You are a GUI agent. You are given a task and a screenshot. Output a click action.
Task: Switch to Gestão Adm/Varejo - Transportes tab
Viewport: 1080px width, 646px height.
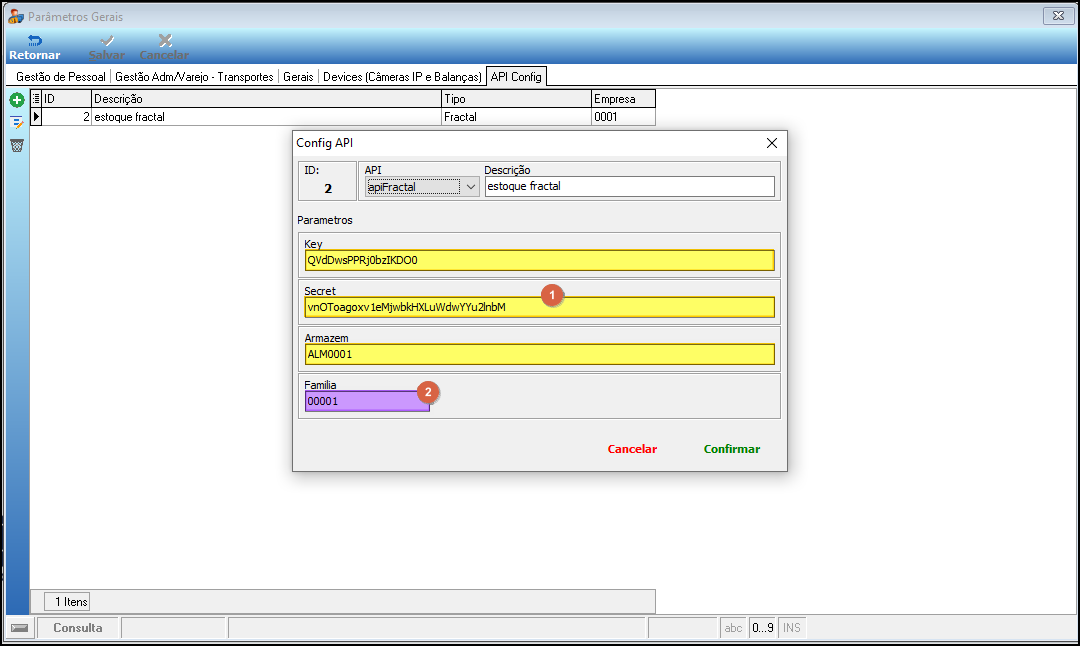tap(194, 76)
